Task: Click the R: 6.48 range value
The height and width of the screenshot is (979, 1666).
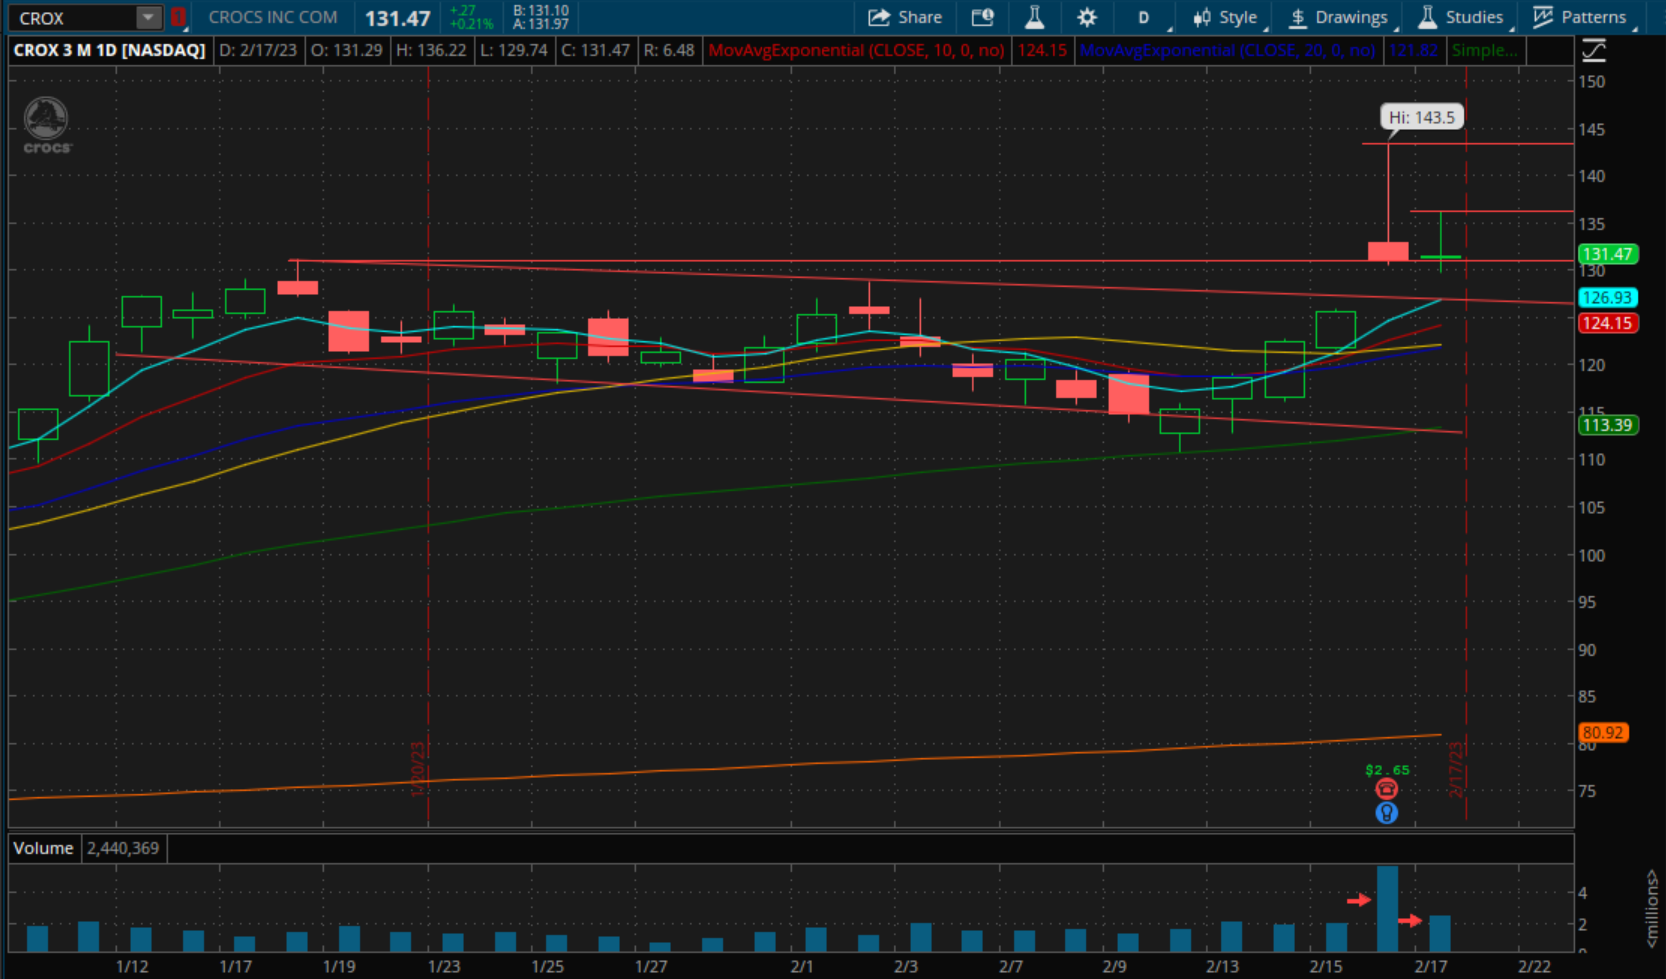Action: pos(669,50)
